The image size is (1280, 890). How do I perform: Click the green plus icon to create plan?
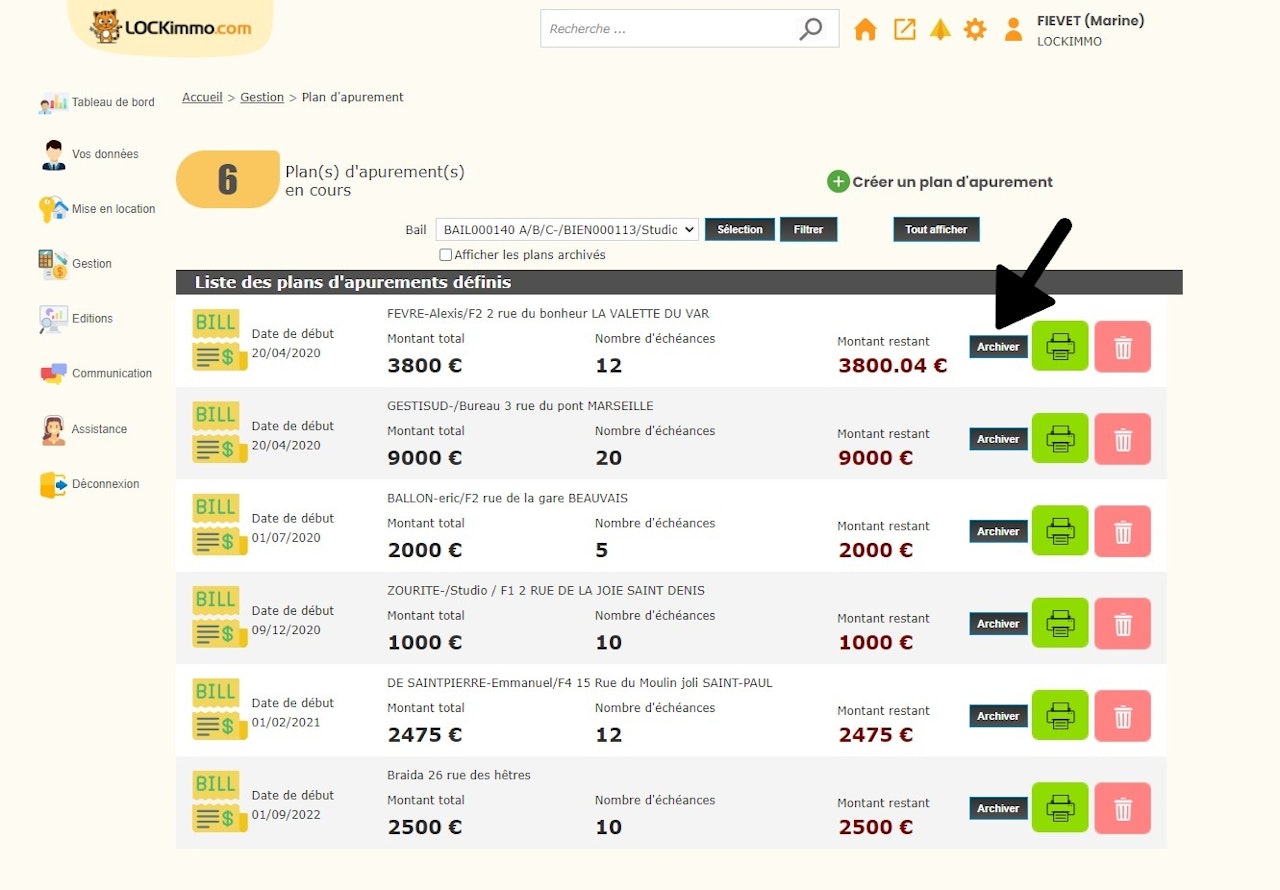838,182
